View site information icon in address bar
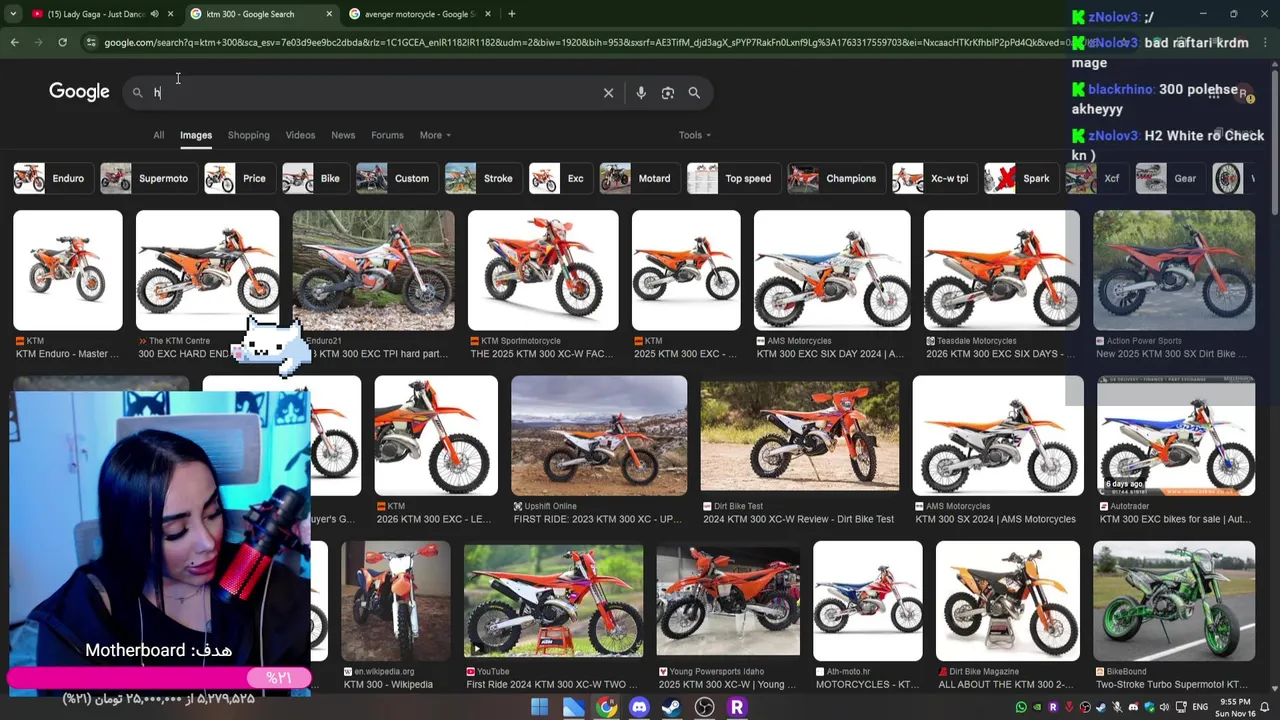This screenshot has height=720, width=1280. click(x=91, y=42)
